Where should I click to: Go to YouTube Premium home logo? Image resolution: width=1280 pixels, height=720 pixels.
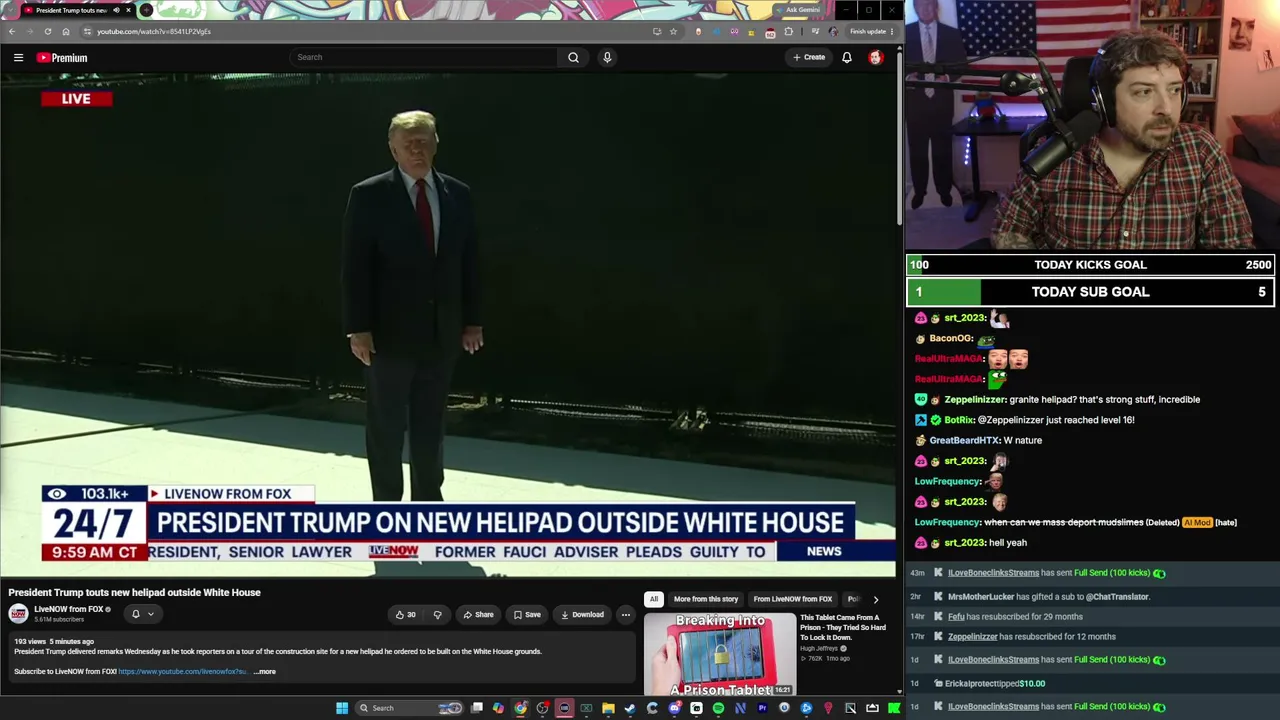(63, 58)
